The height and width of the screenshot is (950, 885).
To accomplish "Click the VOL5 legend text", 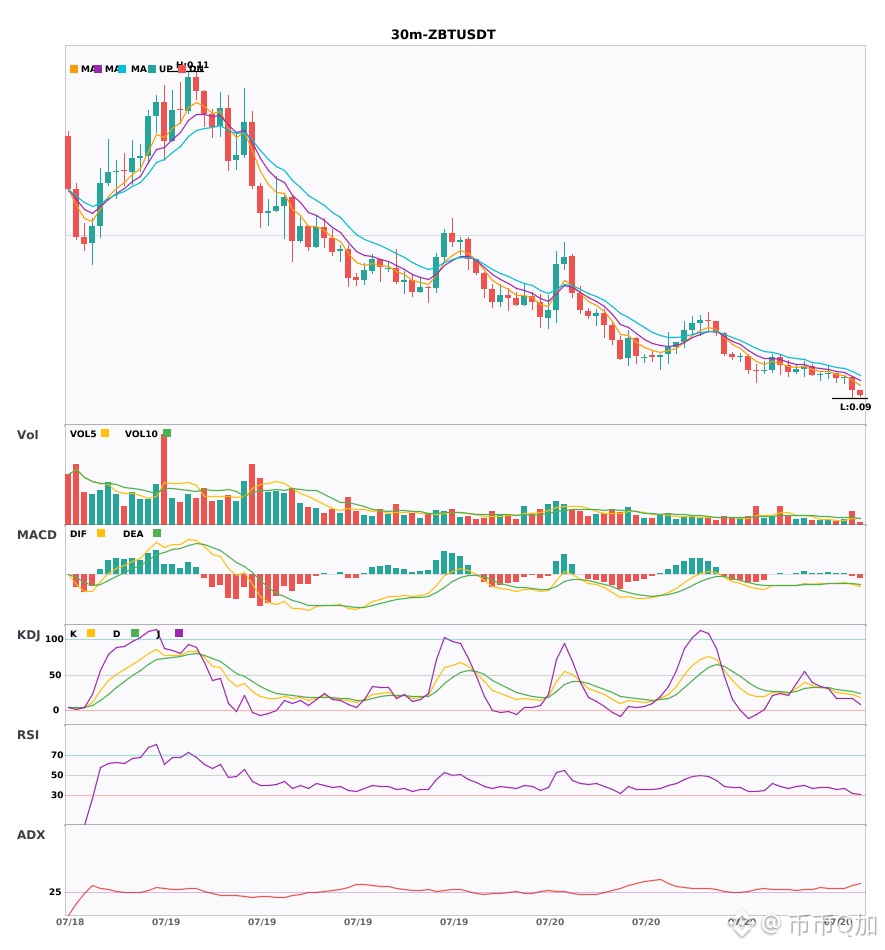I will click(83, 434).
